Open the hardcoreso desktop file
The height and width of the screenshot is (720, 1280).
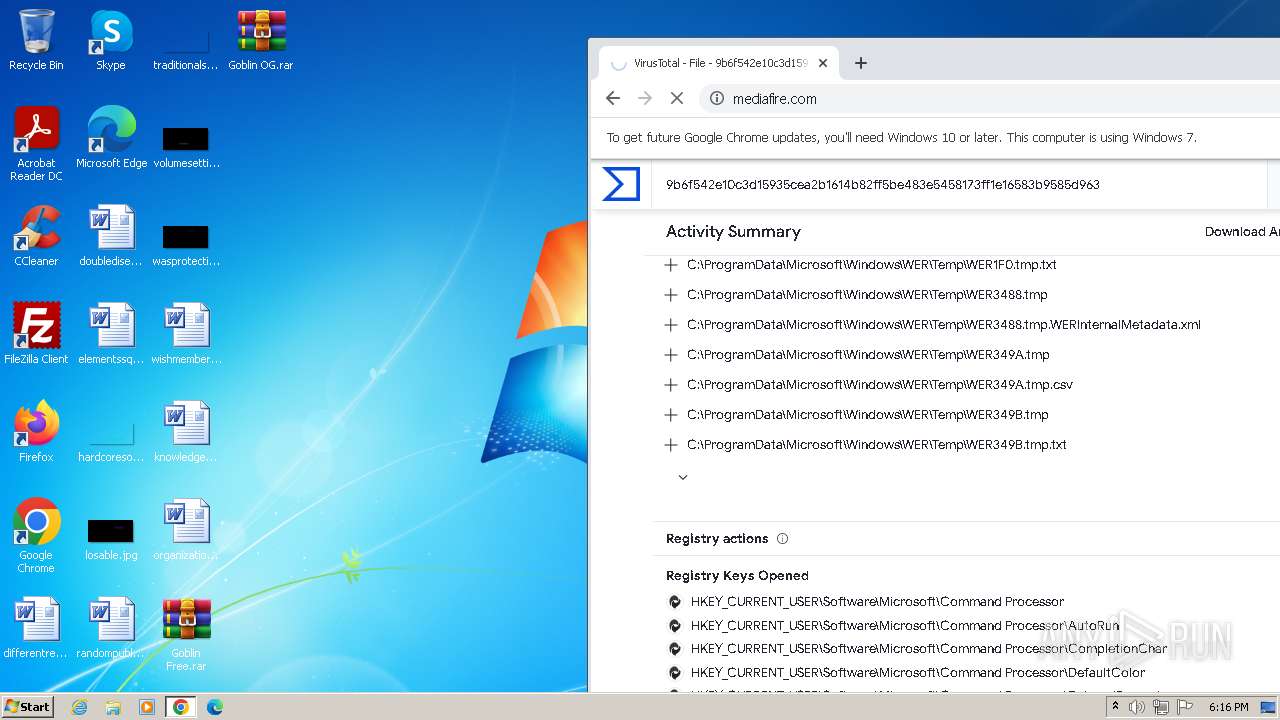pos(111,440)
